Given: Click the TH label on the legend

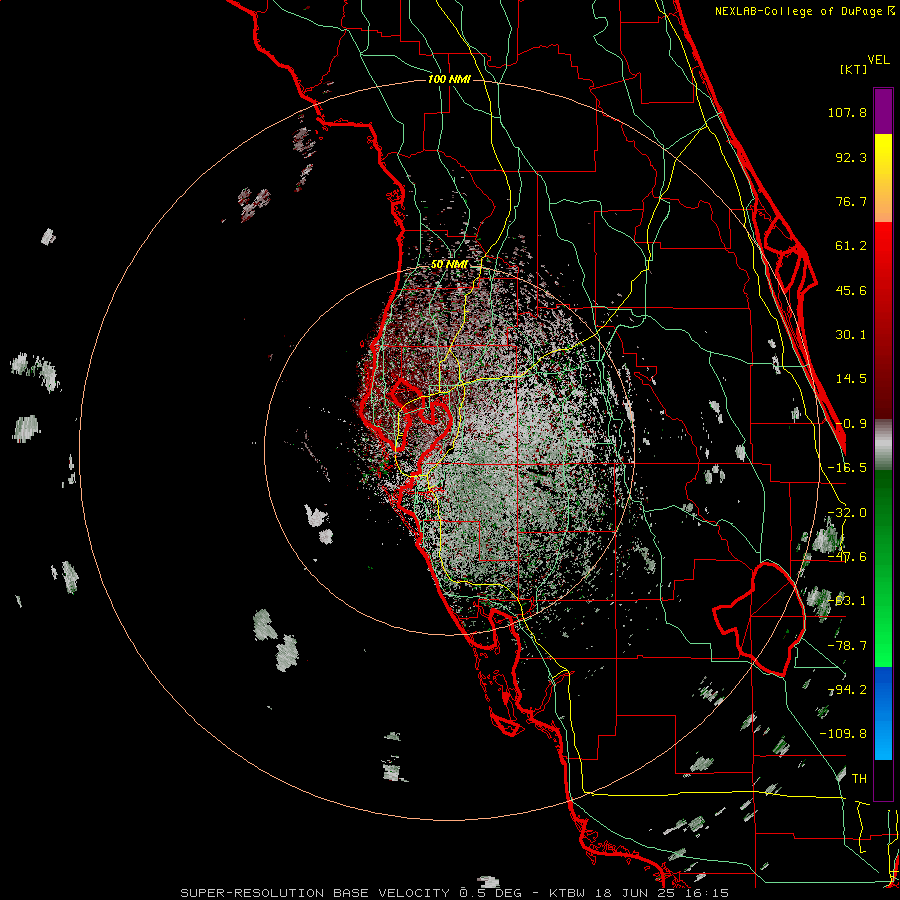Looking at the screenshot, I should (859, 779).
